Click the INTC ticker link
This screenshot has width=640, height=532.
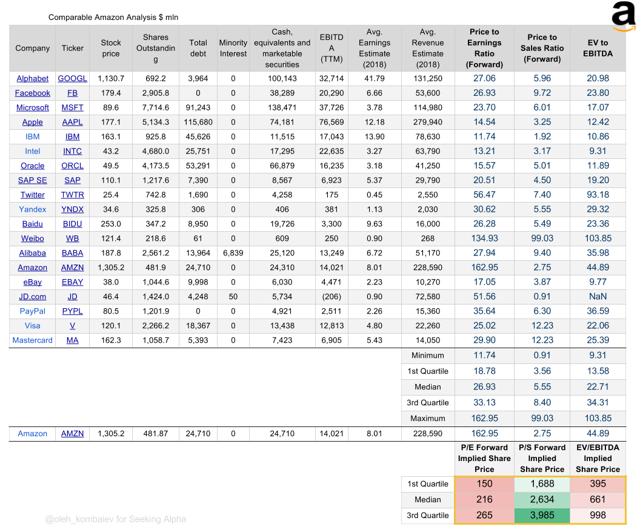coord(72,151)
